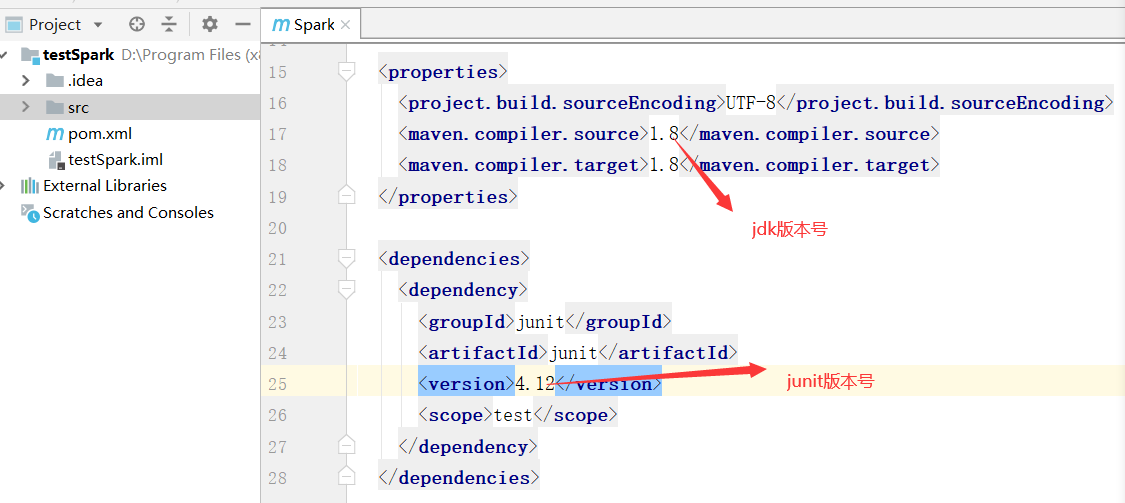Image resolution: width=1125 pixels, height=503 pixels.
Task: Open the Project view dropdown
Action: click(98, 25)
